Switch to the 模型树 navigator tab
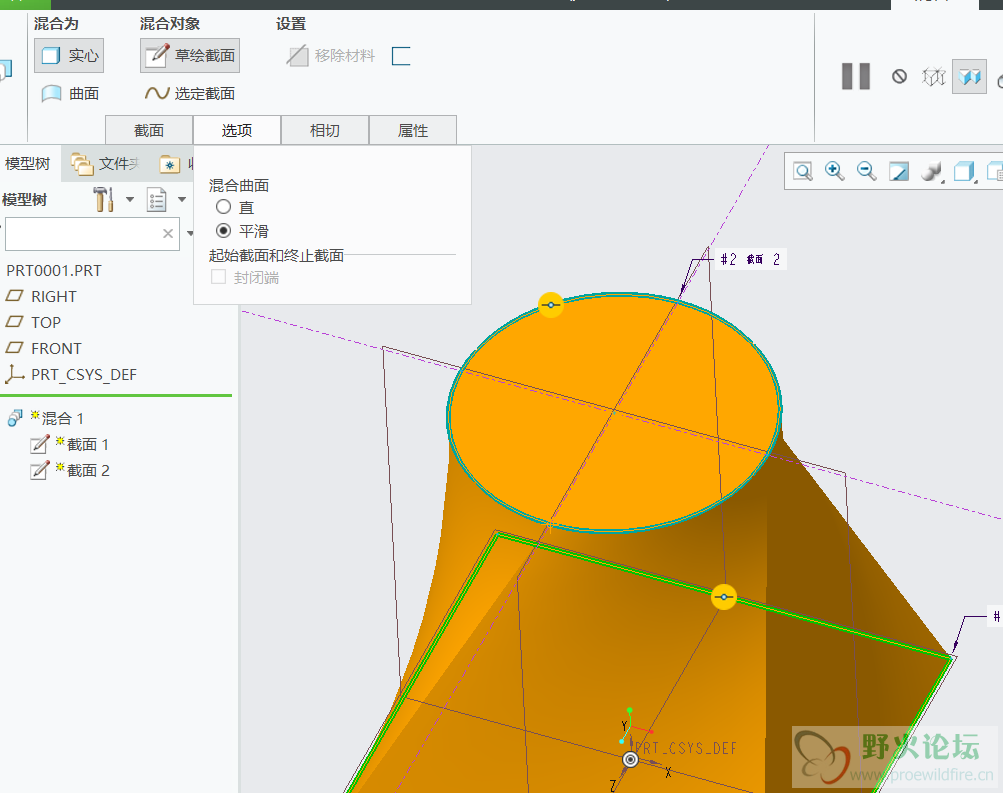Viewport: 1003px width, 793px height. click(28, 164)
